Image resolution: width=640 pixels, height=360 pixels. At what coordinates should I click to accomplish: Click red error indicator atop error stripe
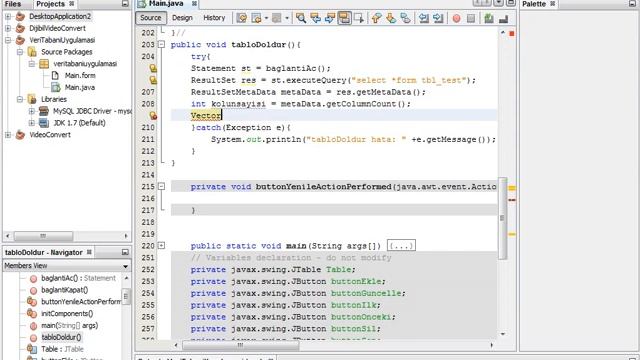click(x=512, y=33)
